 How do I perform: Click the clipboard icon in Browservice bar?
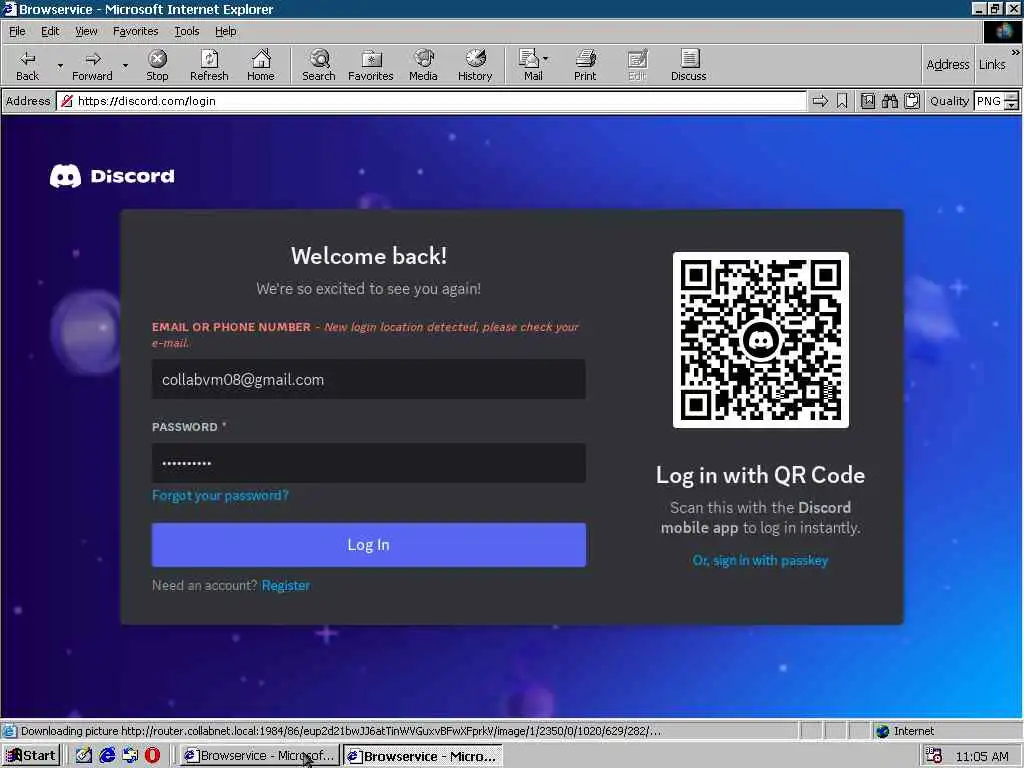(912, 101)
